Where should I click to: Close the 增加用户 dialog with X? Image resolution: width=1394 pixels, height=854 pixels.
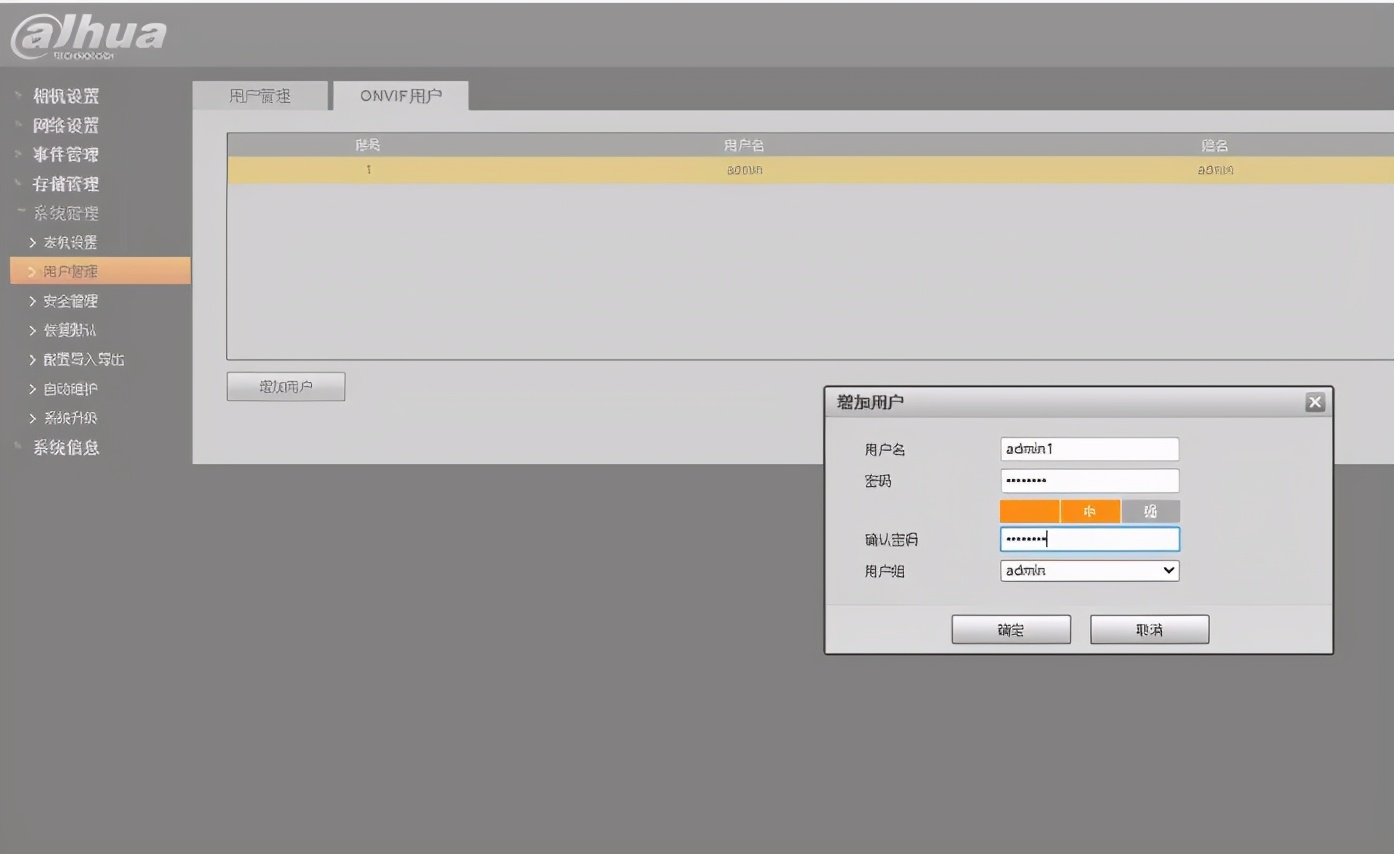[x=1315, y=402]
